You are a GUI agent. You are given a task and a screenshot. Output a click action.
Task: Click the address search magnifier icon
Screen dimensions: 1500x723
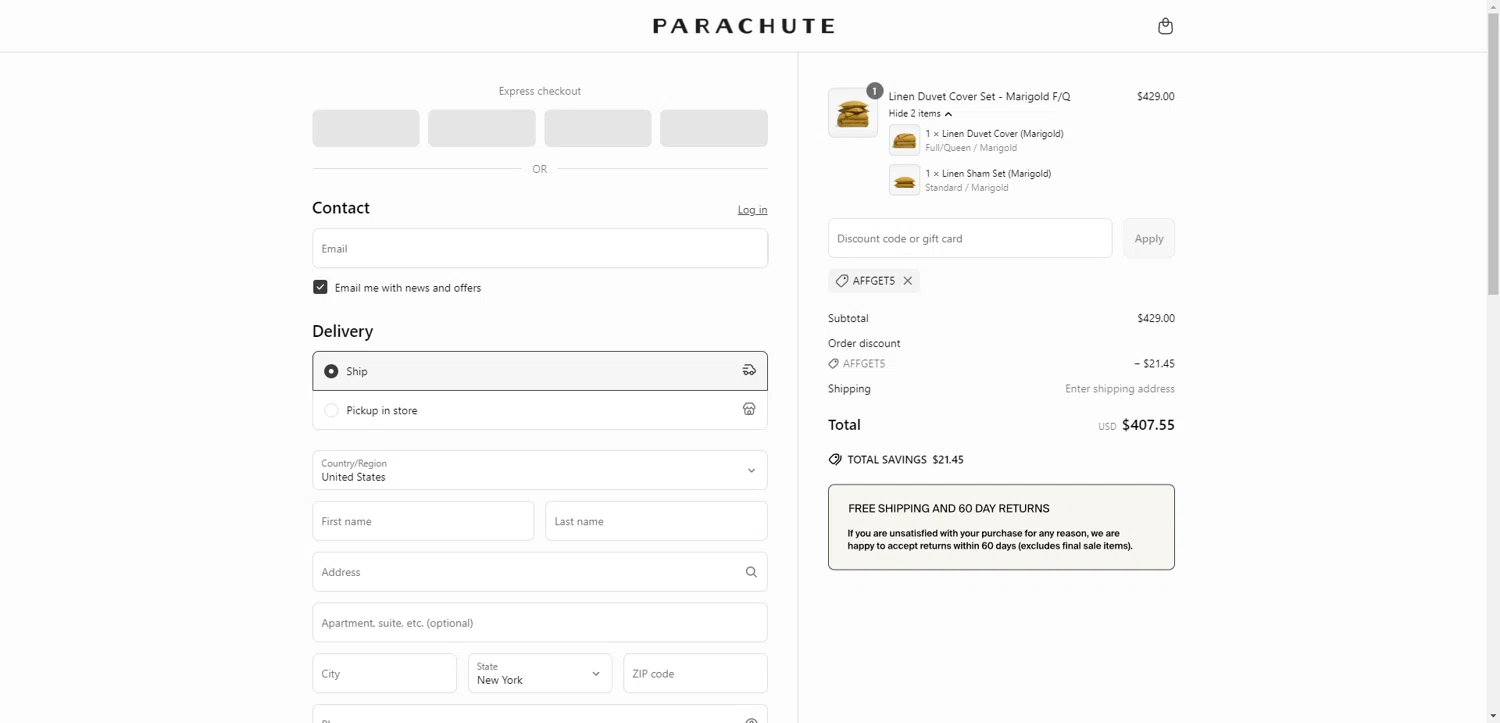tap(751, 572)
